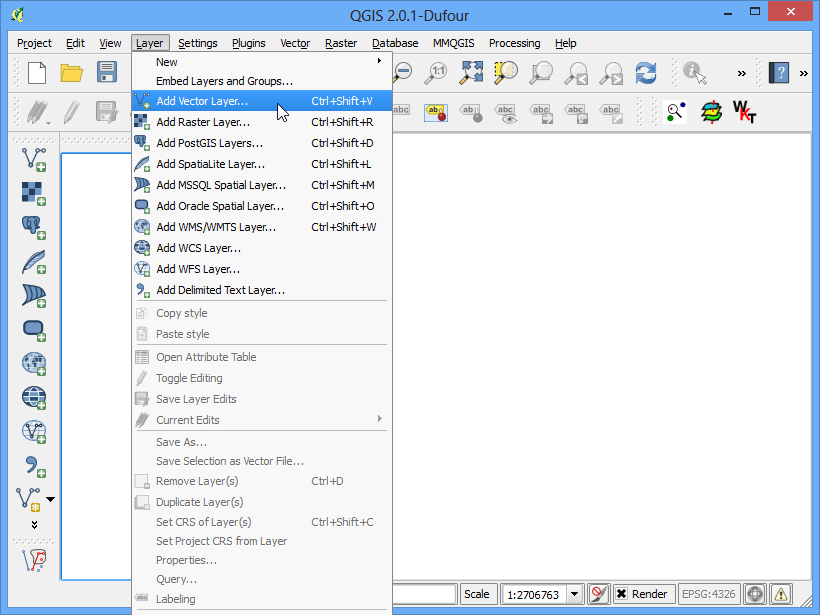The image size is (820, 615).
Task: Click Add WFS Layer icon in side toolbar
Action: pyautogui.click(x=34, y=432)
